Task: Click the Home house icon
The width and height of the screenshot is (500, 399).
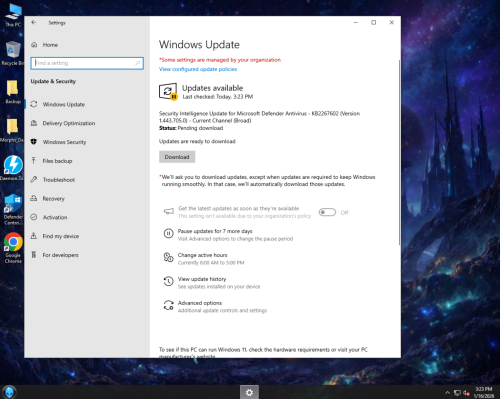Action: [x=34, y=45]
